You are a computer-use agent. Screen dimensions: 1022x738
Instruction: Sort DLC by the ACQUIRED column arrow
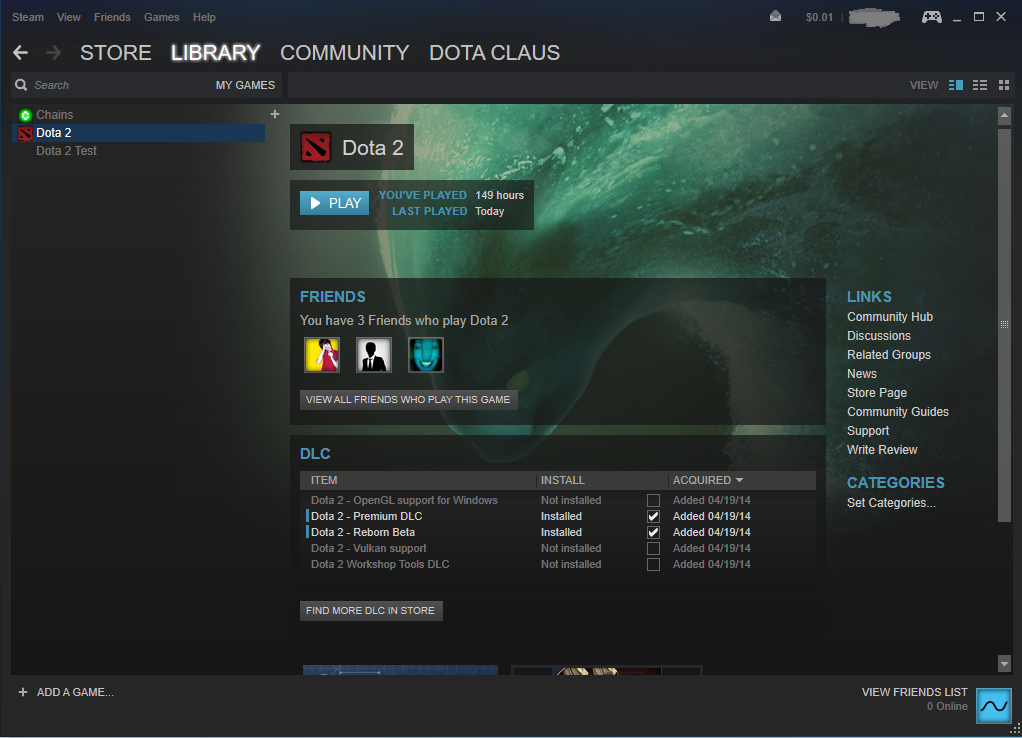pos(739,480)
